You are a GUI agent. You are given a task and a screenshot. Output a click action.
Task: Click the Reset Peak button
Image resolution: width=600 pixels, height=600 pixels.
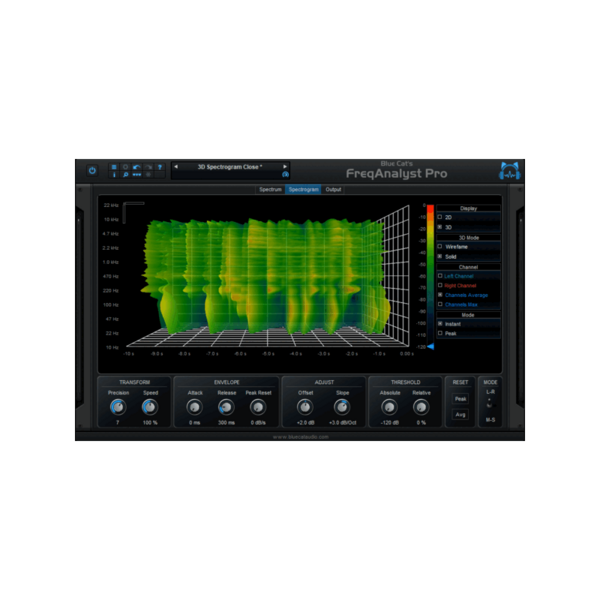(x=460, y=399)
